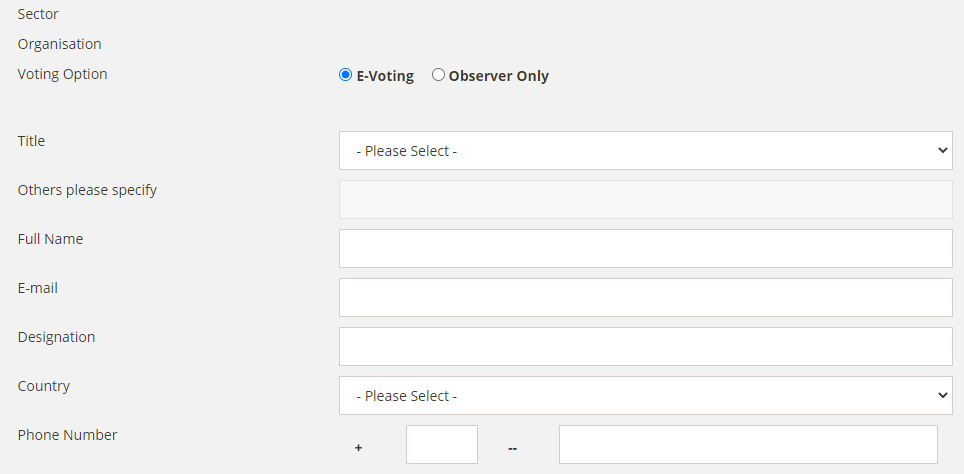Focus the main Phone Number field
This screenshot has width=964, height=474.
tap(748, 444)
